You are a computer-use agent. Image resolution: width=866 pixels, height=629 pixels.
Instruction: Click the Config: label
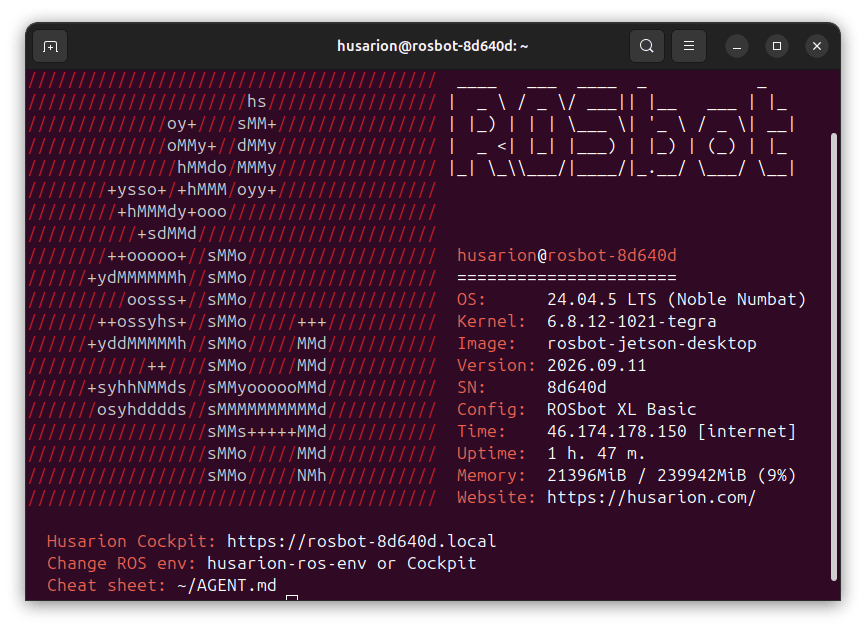492,409
